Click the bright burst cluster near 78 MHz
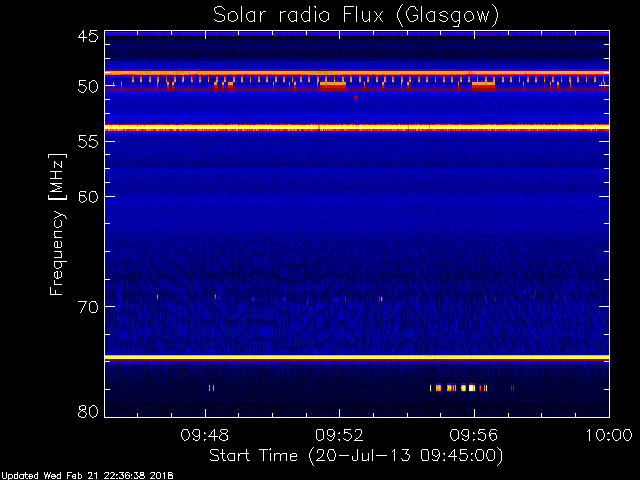The image size is (640, 480). tap(458, 388)
